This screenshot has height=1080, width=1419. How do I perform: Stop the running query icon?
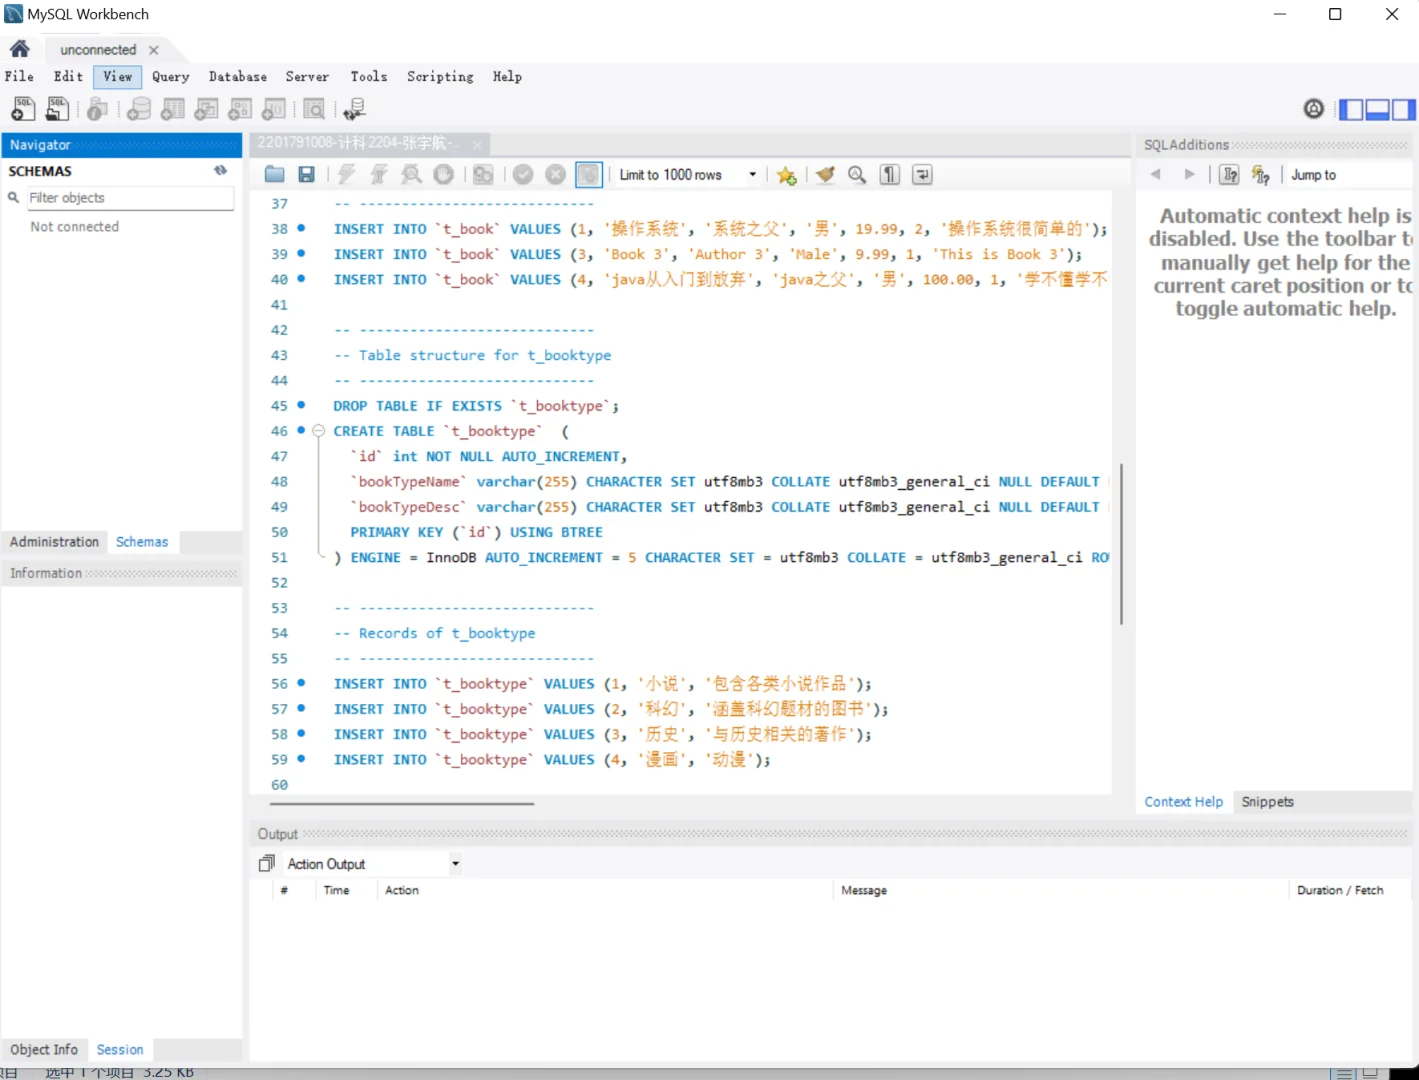coord(444,175)
